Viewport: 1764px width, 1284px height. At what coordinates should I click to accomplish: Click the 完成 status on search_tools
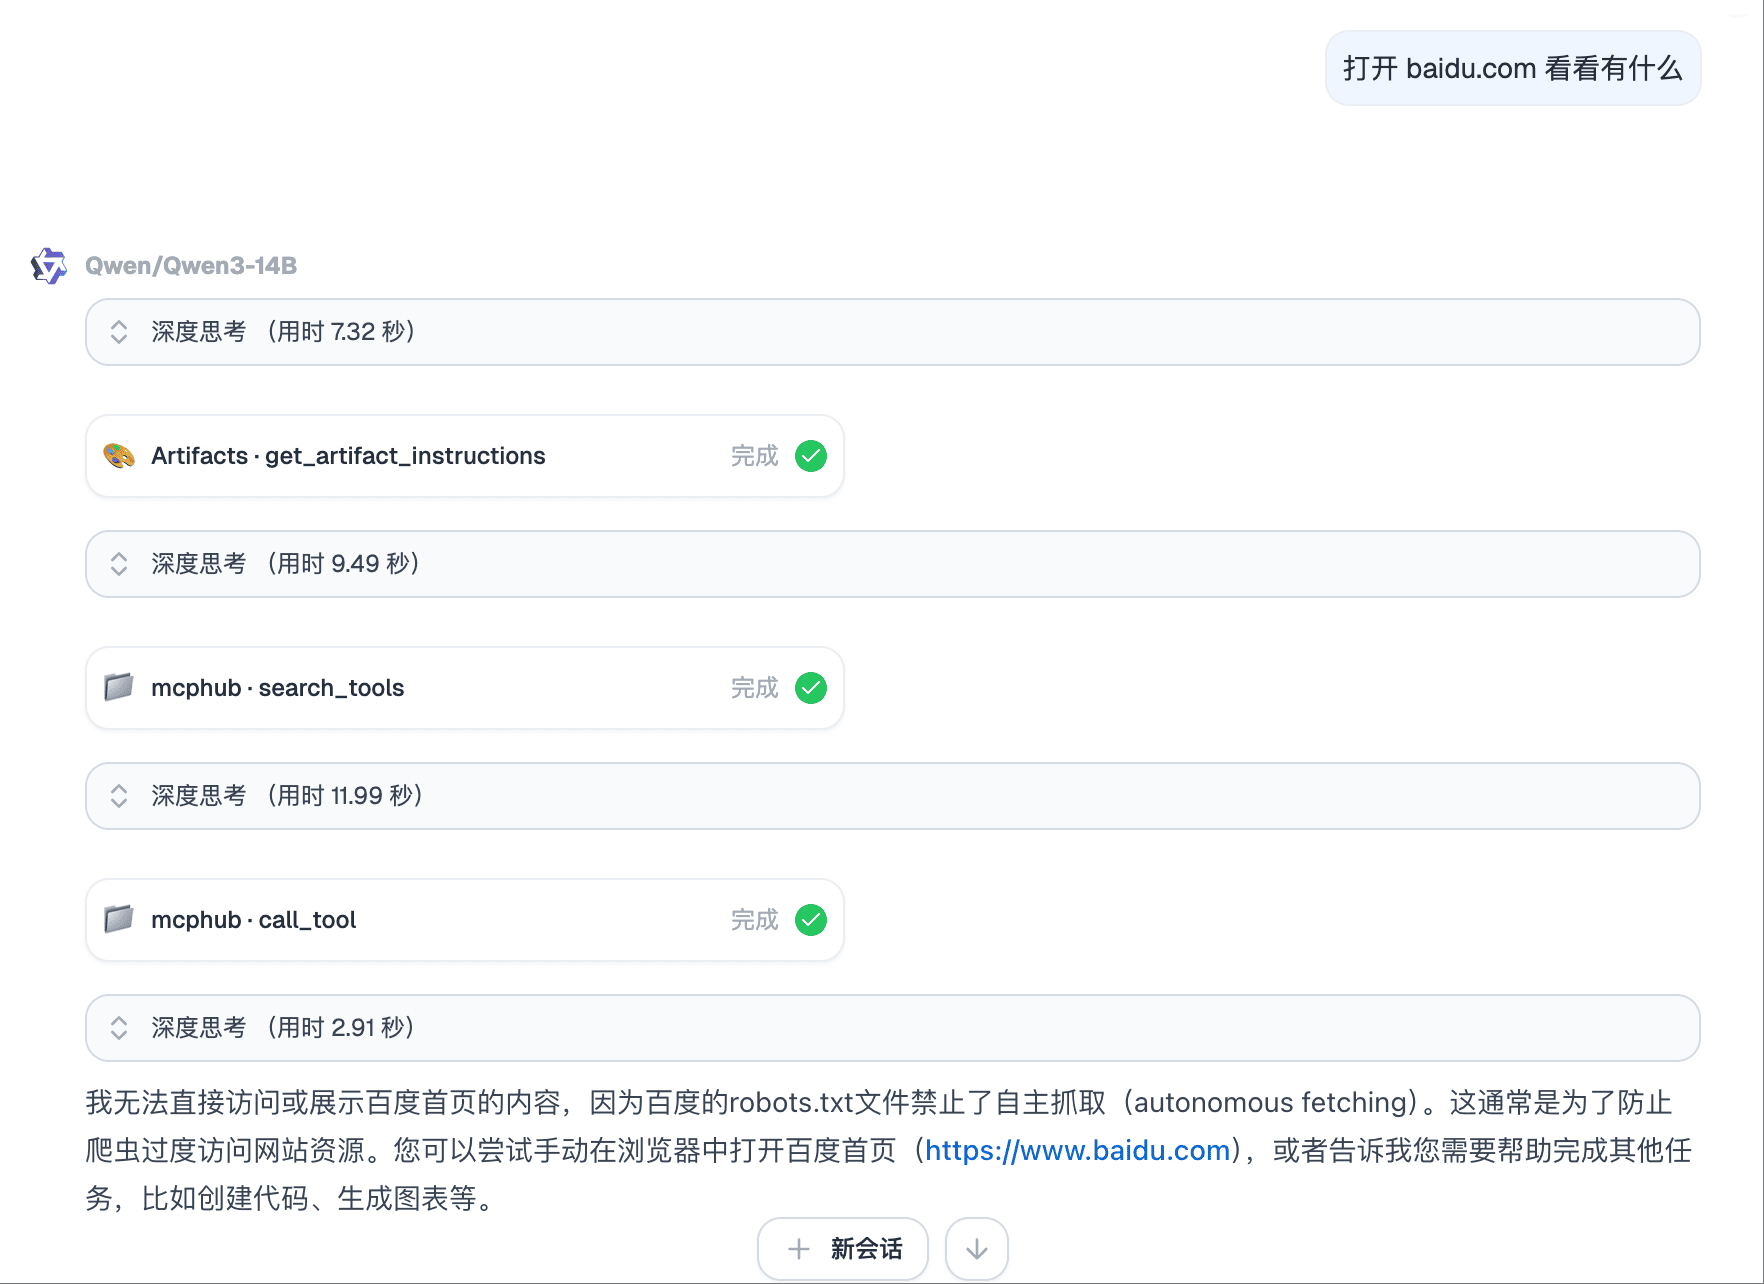(x=754, y=688)
